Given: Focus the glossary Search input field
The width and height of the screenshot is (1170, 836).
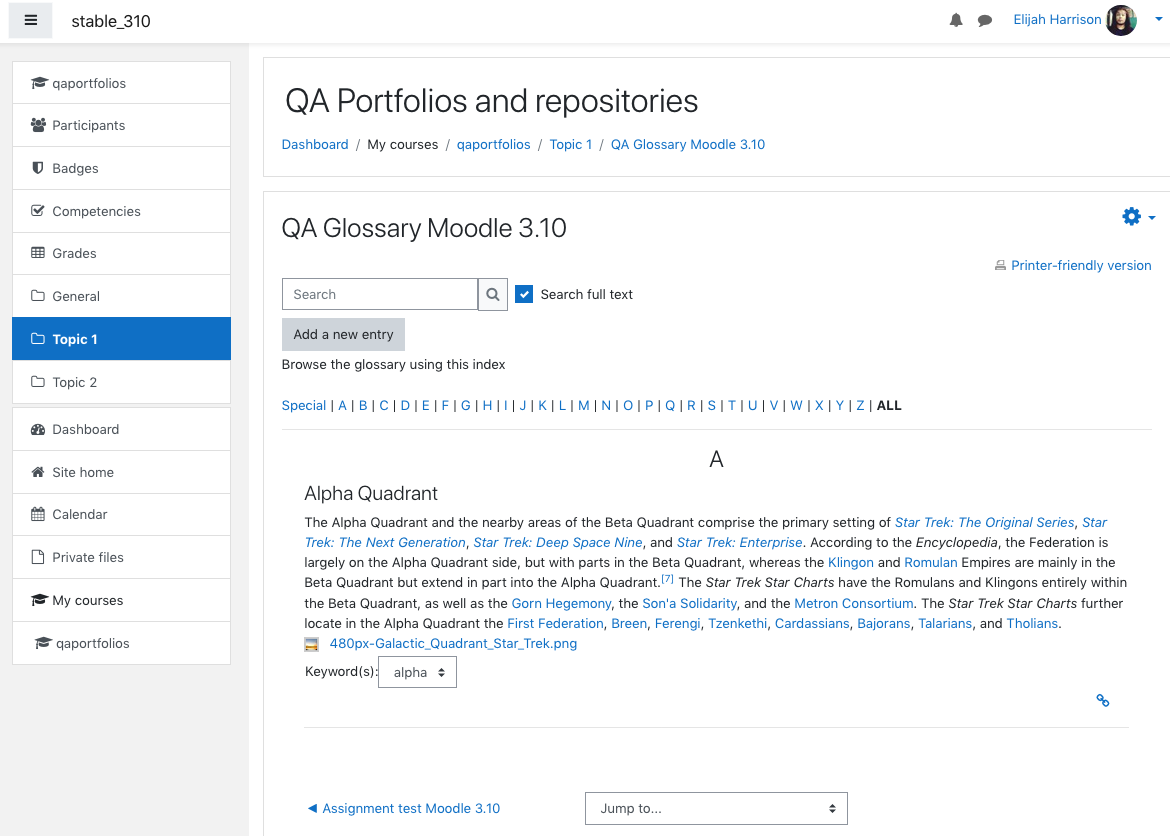Looking at the screenshot, I should [x=380, y=294].
